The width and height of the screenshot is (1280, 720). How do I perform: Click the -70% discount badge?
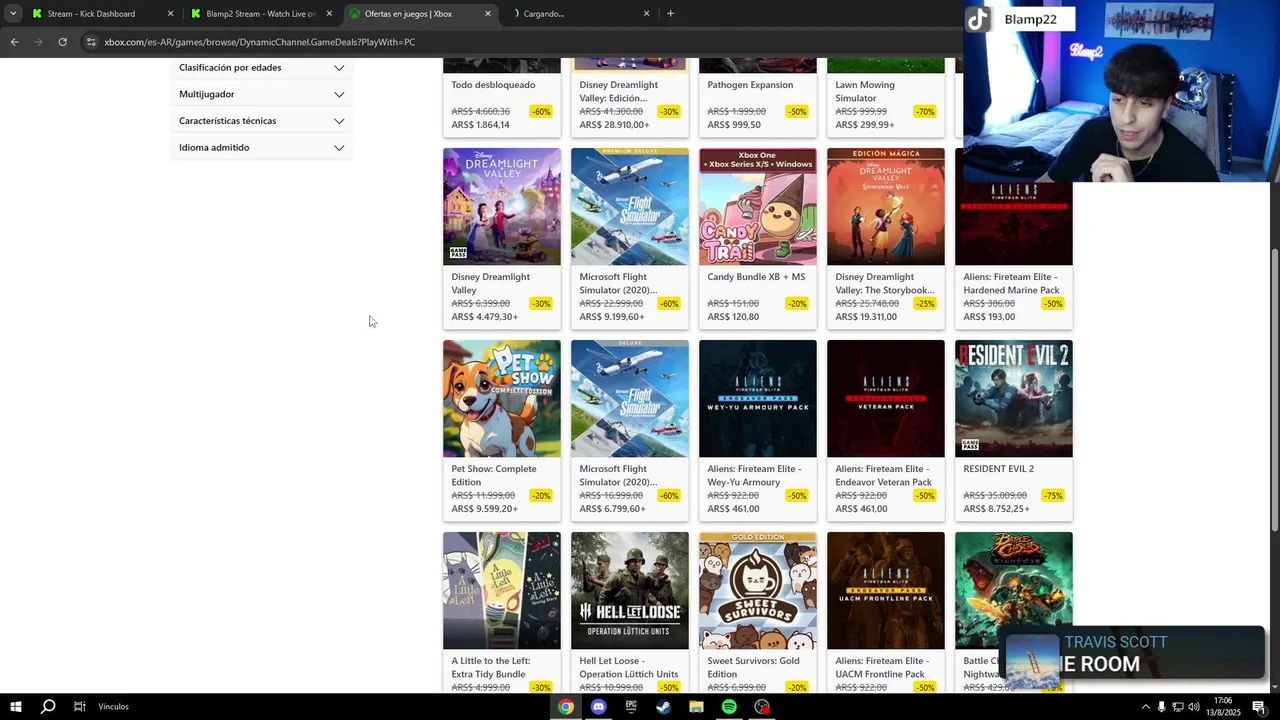(x=925, y=112)
